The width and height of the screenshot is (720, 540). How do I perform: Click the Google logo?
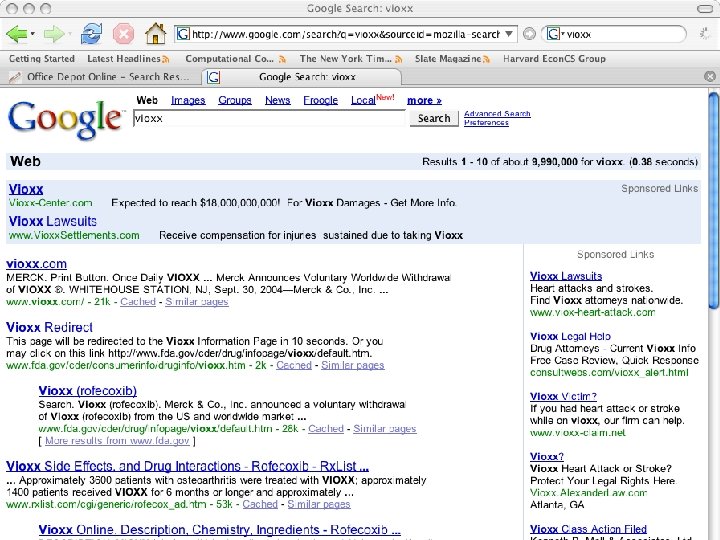(x=66, y=119)
